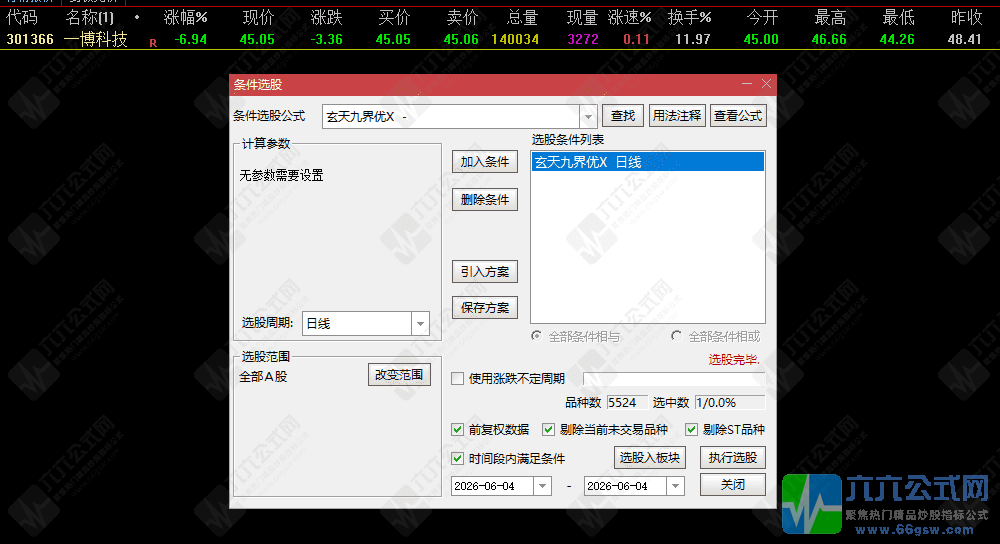Open 条件选股公式 dropdown arrow
This screenshot has width=1000, height=544.
click(588, 117)
